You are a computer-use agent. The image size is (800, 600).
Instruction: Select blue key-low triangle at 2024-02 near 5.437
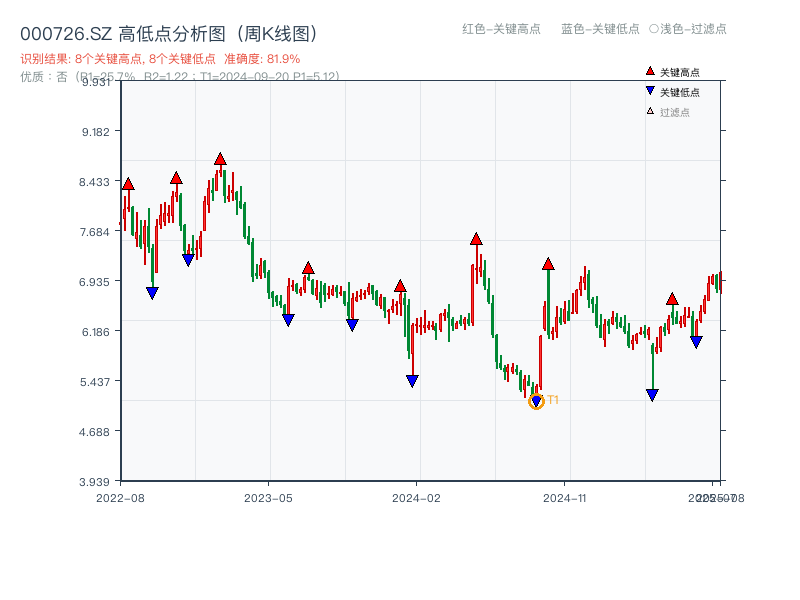[x=412, y=381]
